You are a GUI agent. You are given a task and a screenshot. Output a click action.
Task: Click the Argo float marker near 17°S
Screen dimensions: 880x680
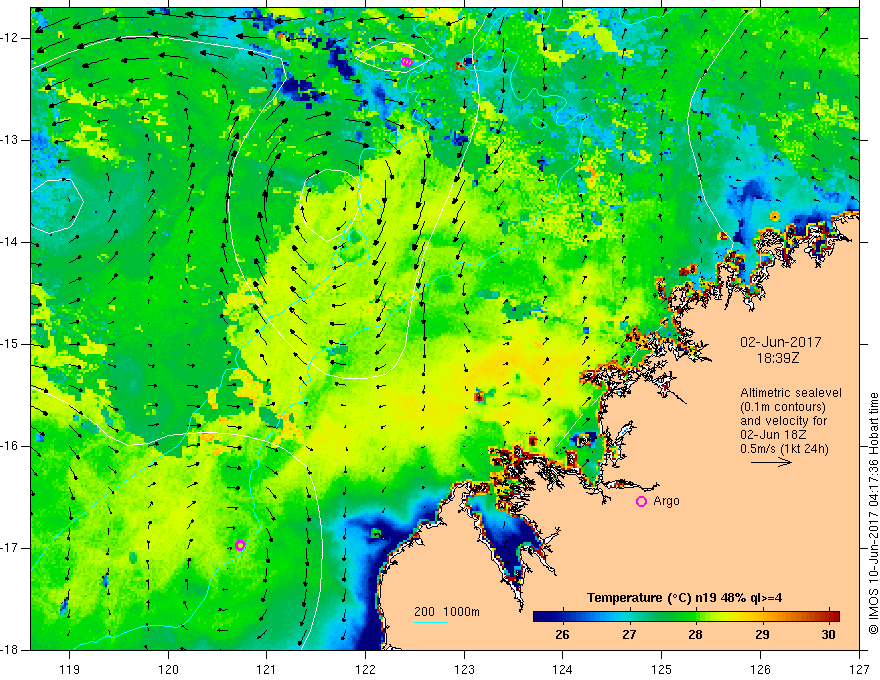pyautogui.click(x=240, y=545)
